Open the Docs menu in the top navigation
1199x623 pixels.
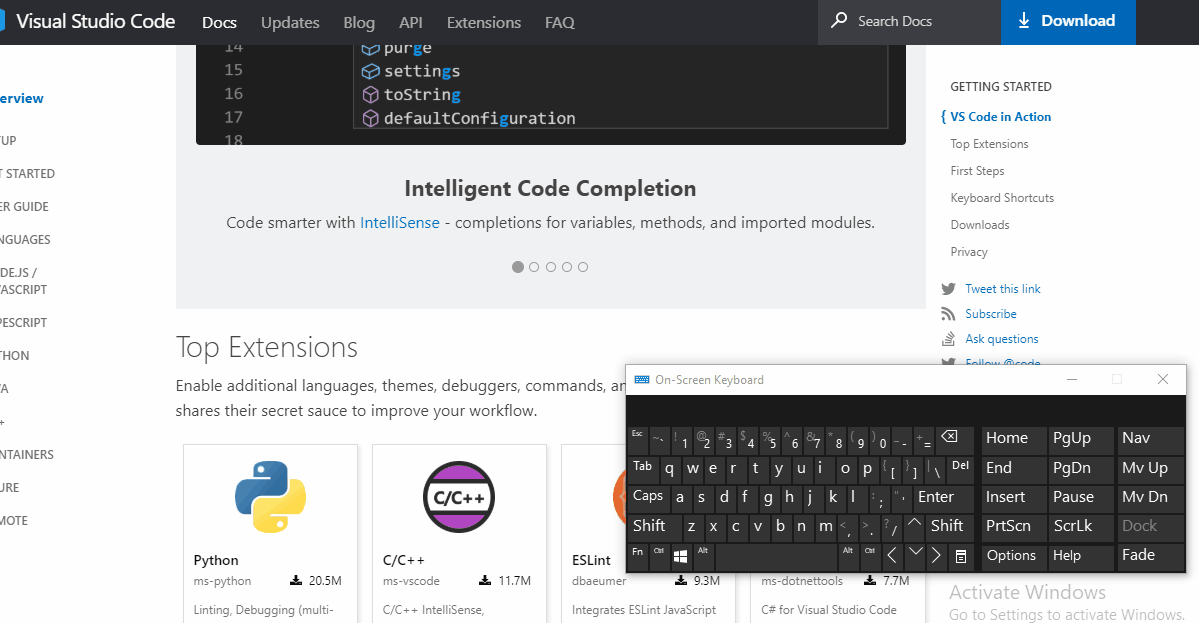click(219, 21)
